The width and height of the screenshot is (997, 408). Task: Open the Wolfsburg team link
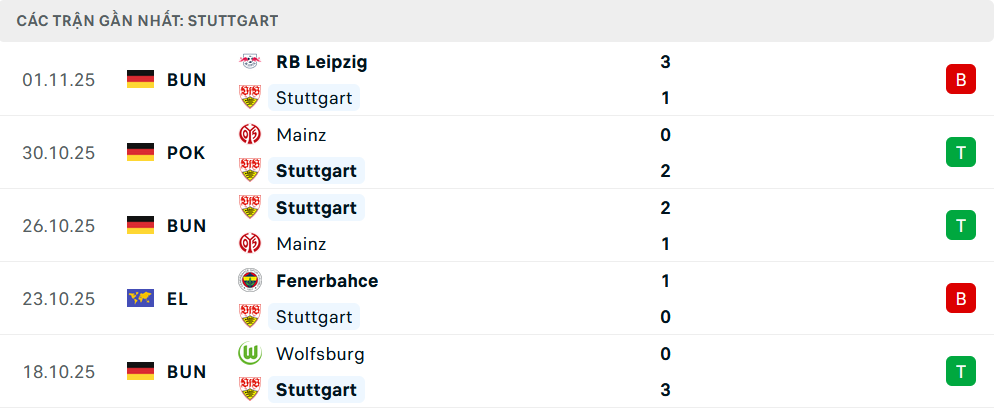[320, 354]
